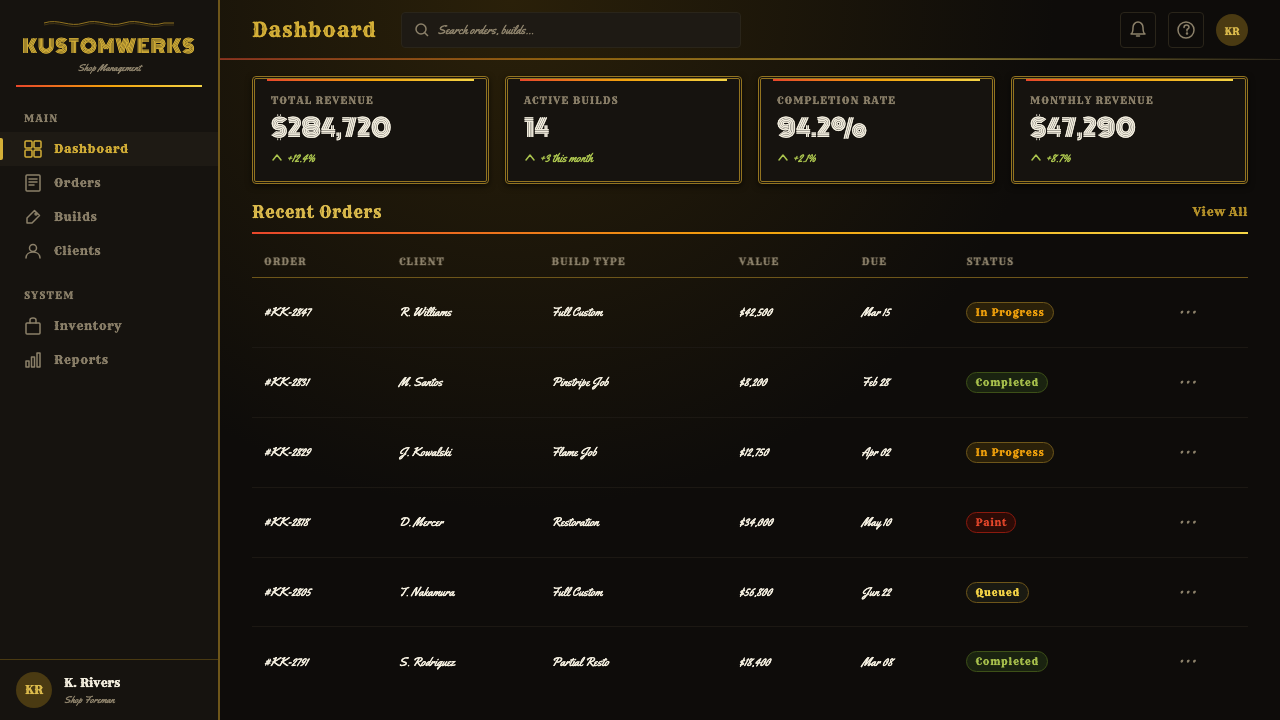The height and width of the screenshot is (720, 1280).
Task: Select the Dashboard grid icon in the sidebar
Action: [33, 149]
